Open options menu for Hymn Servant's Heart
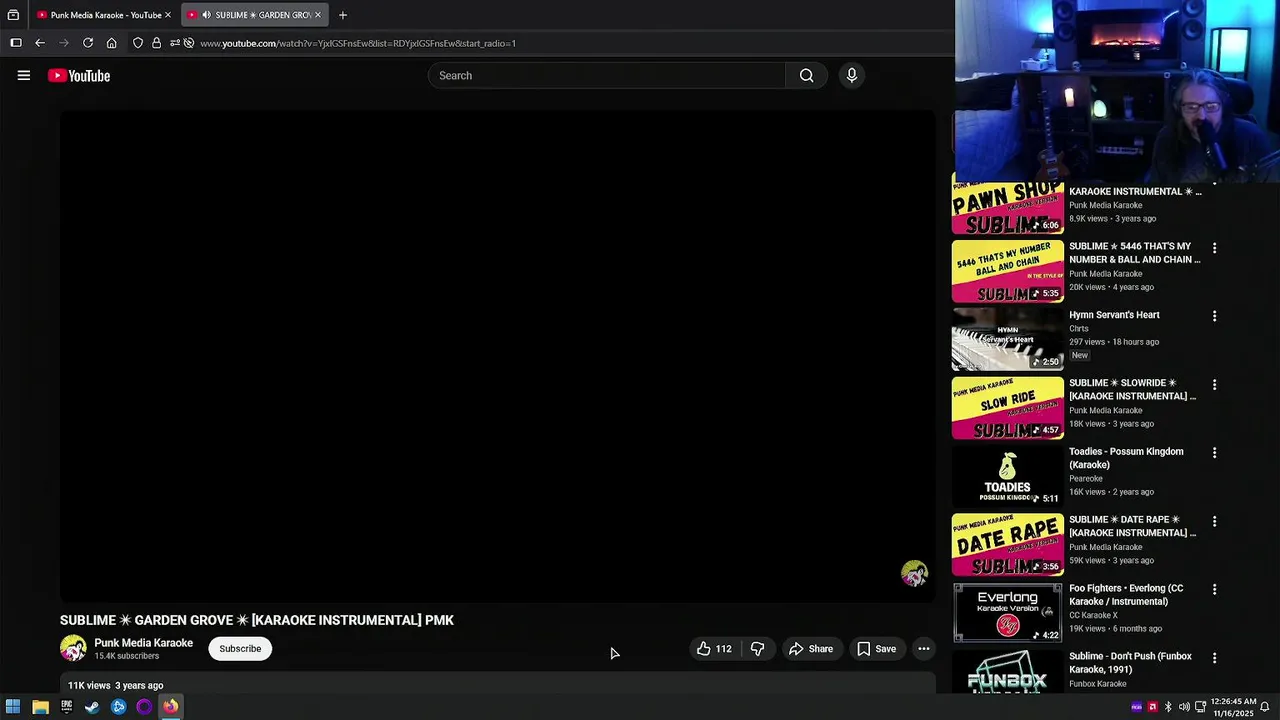1280x720 pixels. click(1215, 316)
